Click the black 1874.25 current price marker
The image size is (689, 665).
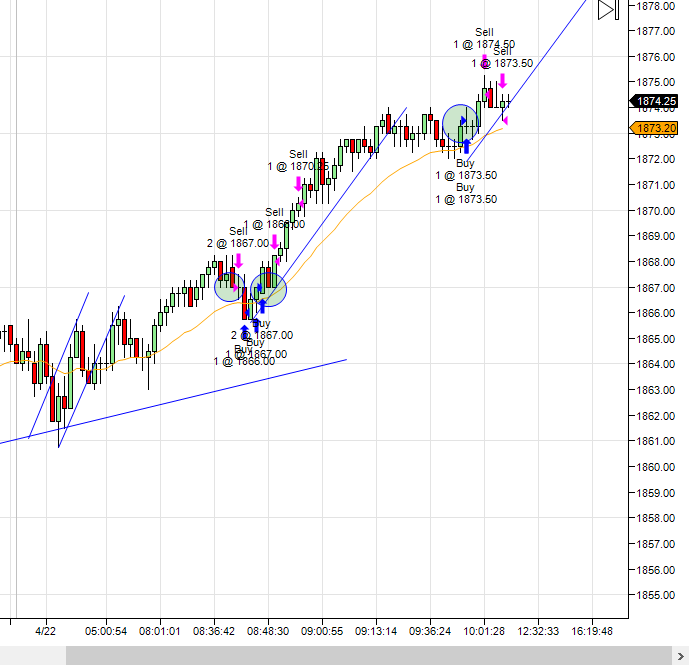[654, 102]
